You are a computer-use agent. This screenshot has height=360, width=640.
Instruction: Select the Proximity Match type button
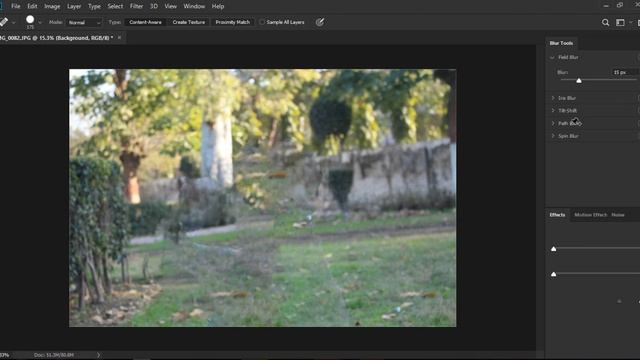click(x=232, y=22)
